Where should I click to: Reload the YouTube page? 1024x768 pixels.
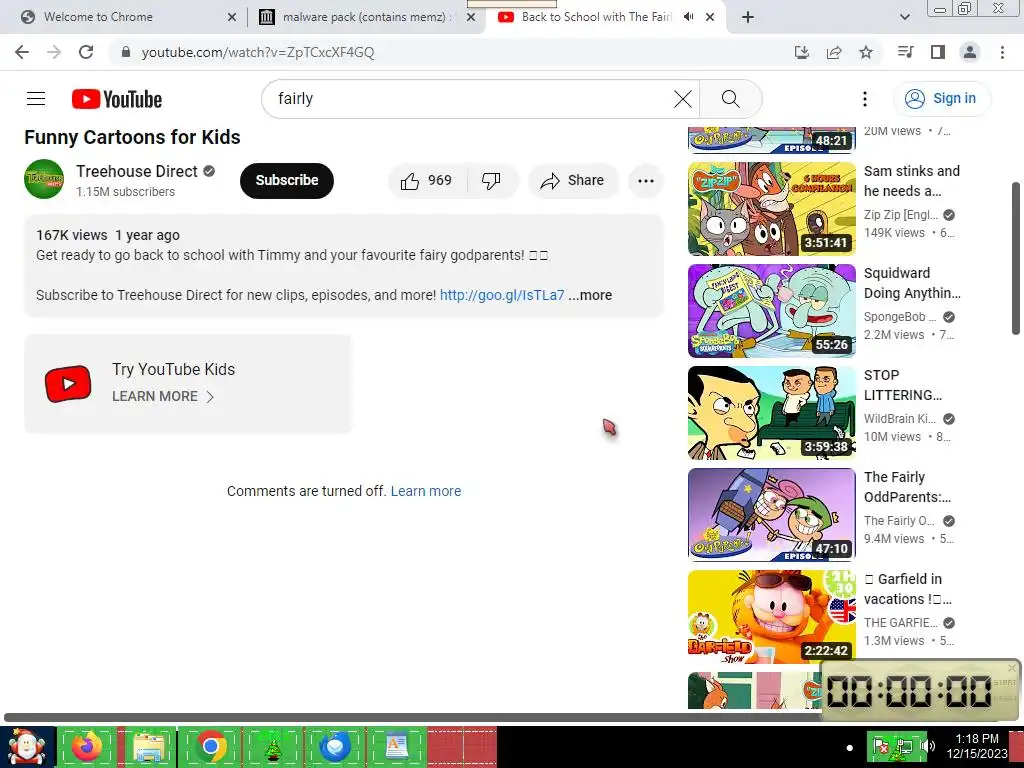[86, 52]
